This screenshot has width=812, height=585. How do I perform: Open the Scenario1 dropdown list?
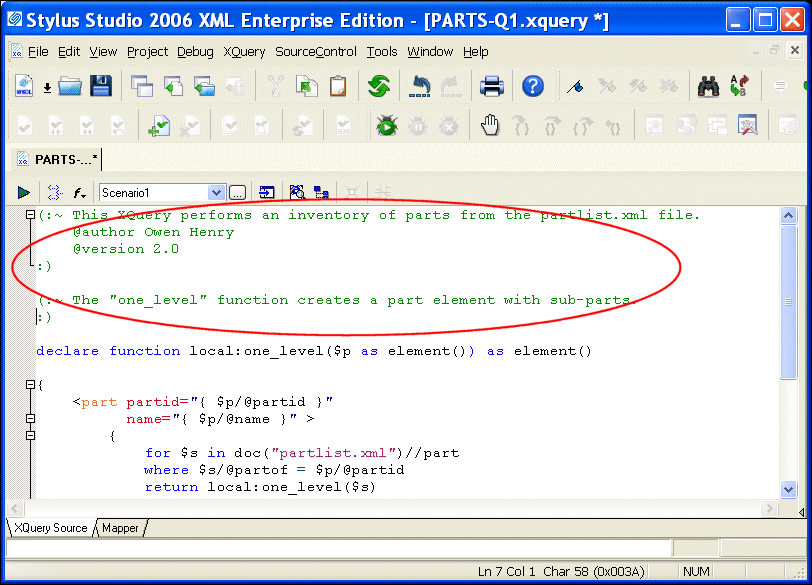point(216,192)
